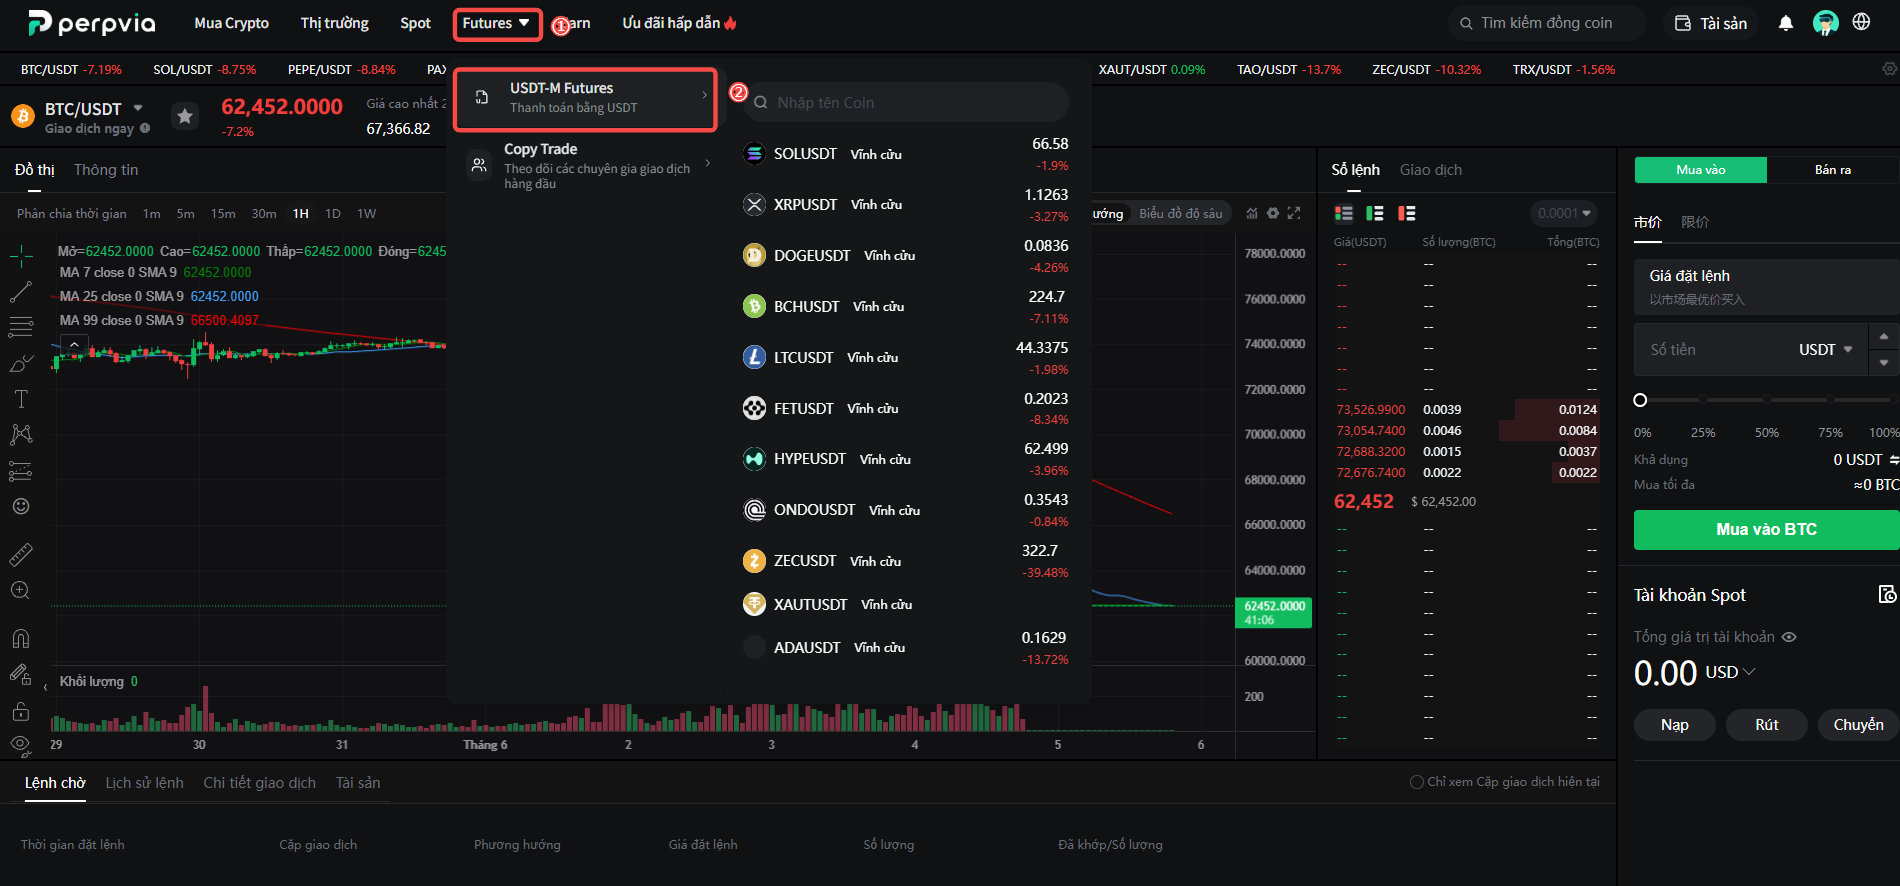Screen dimensions: 1900x886
Task: Toggle account total value visibility eye
Action: (x=1789, y=637)
